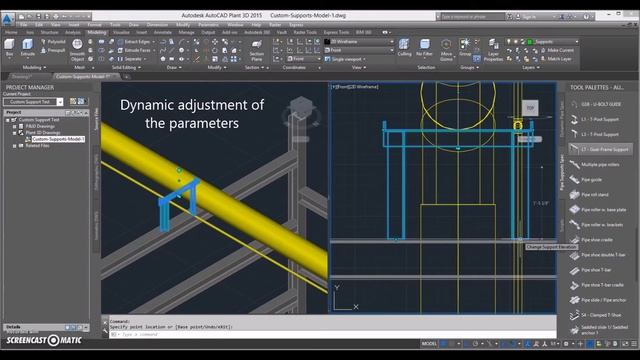The image size is (640, 360).
Task: Click Match Layer button
Action: coord(556,59)
